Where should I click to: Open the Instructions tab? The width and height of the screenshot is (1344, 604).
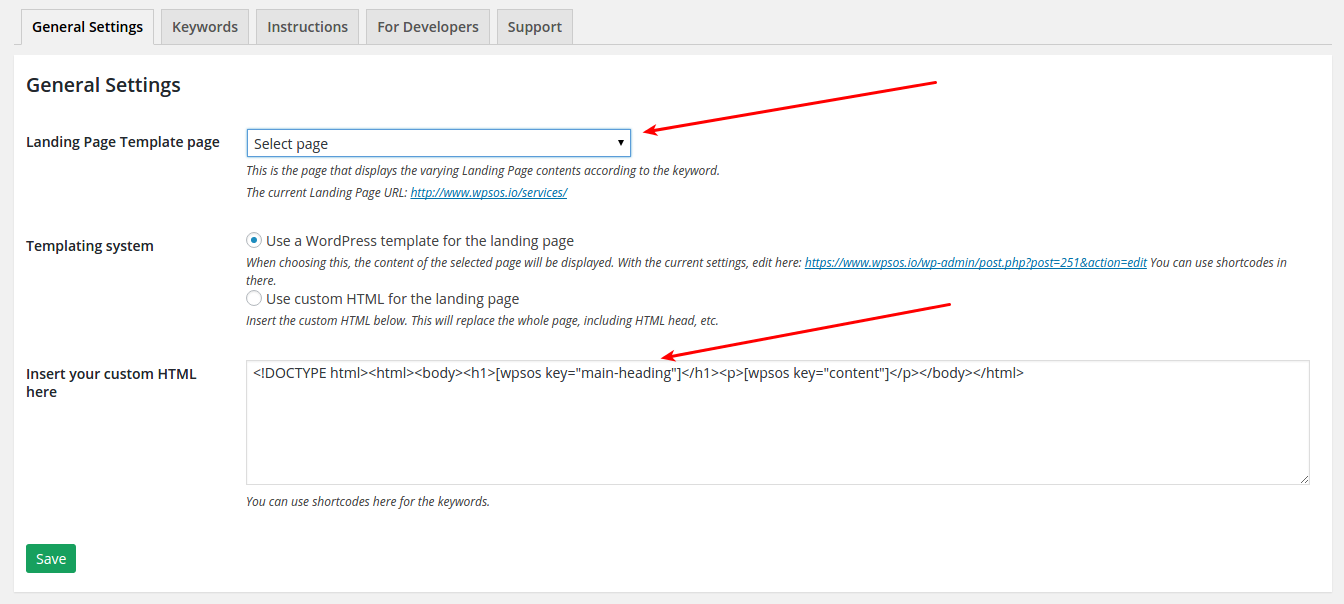[308, 27]
